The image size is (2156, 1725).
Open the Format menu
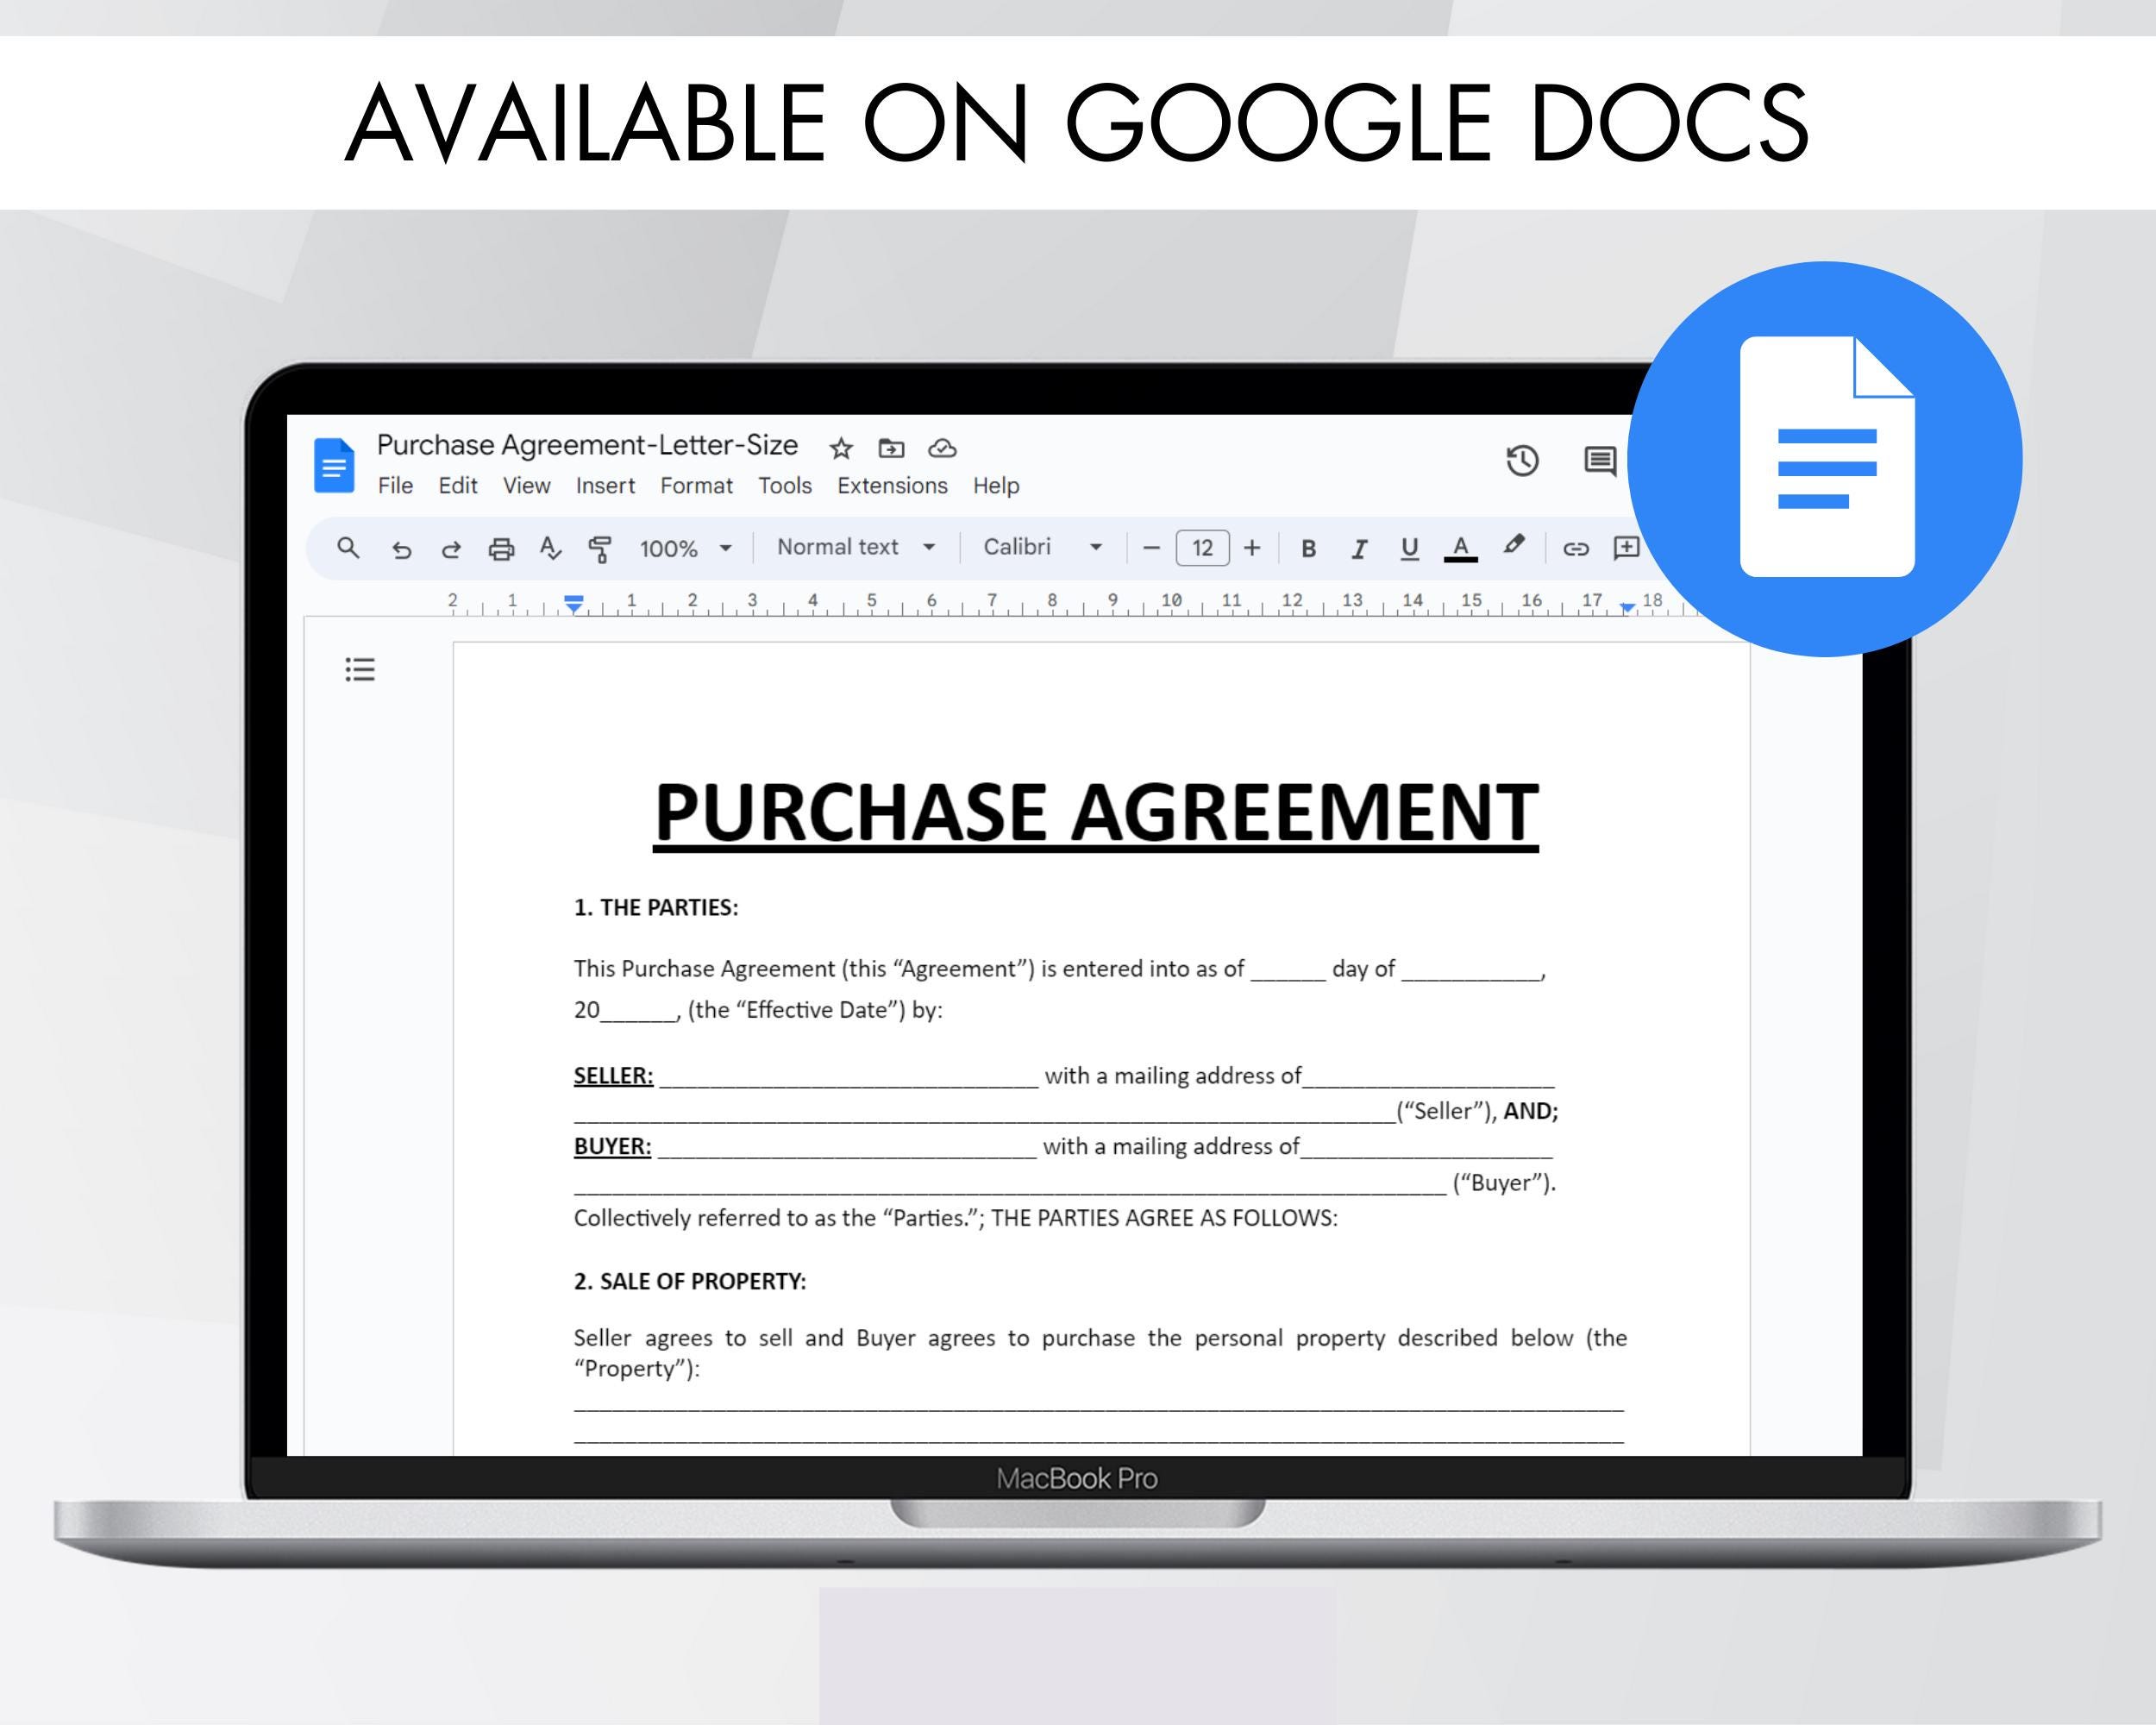point(696,485)
